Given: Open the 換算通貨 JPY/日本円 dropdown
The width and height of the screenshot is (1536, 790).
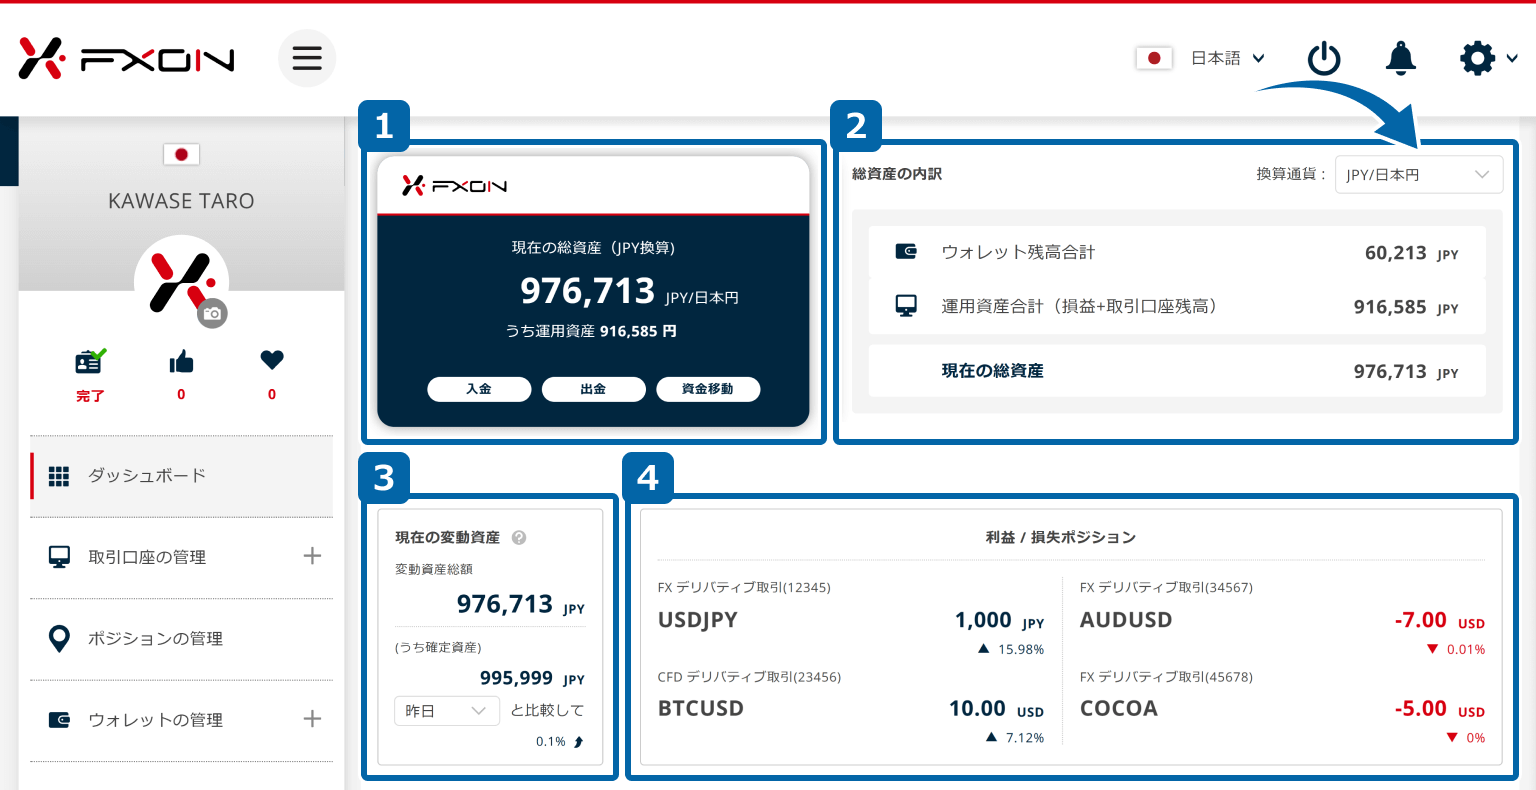Looking at the screenshot, I should point(1418,174).
